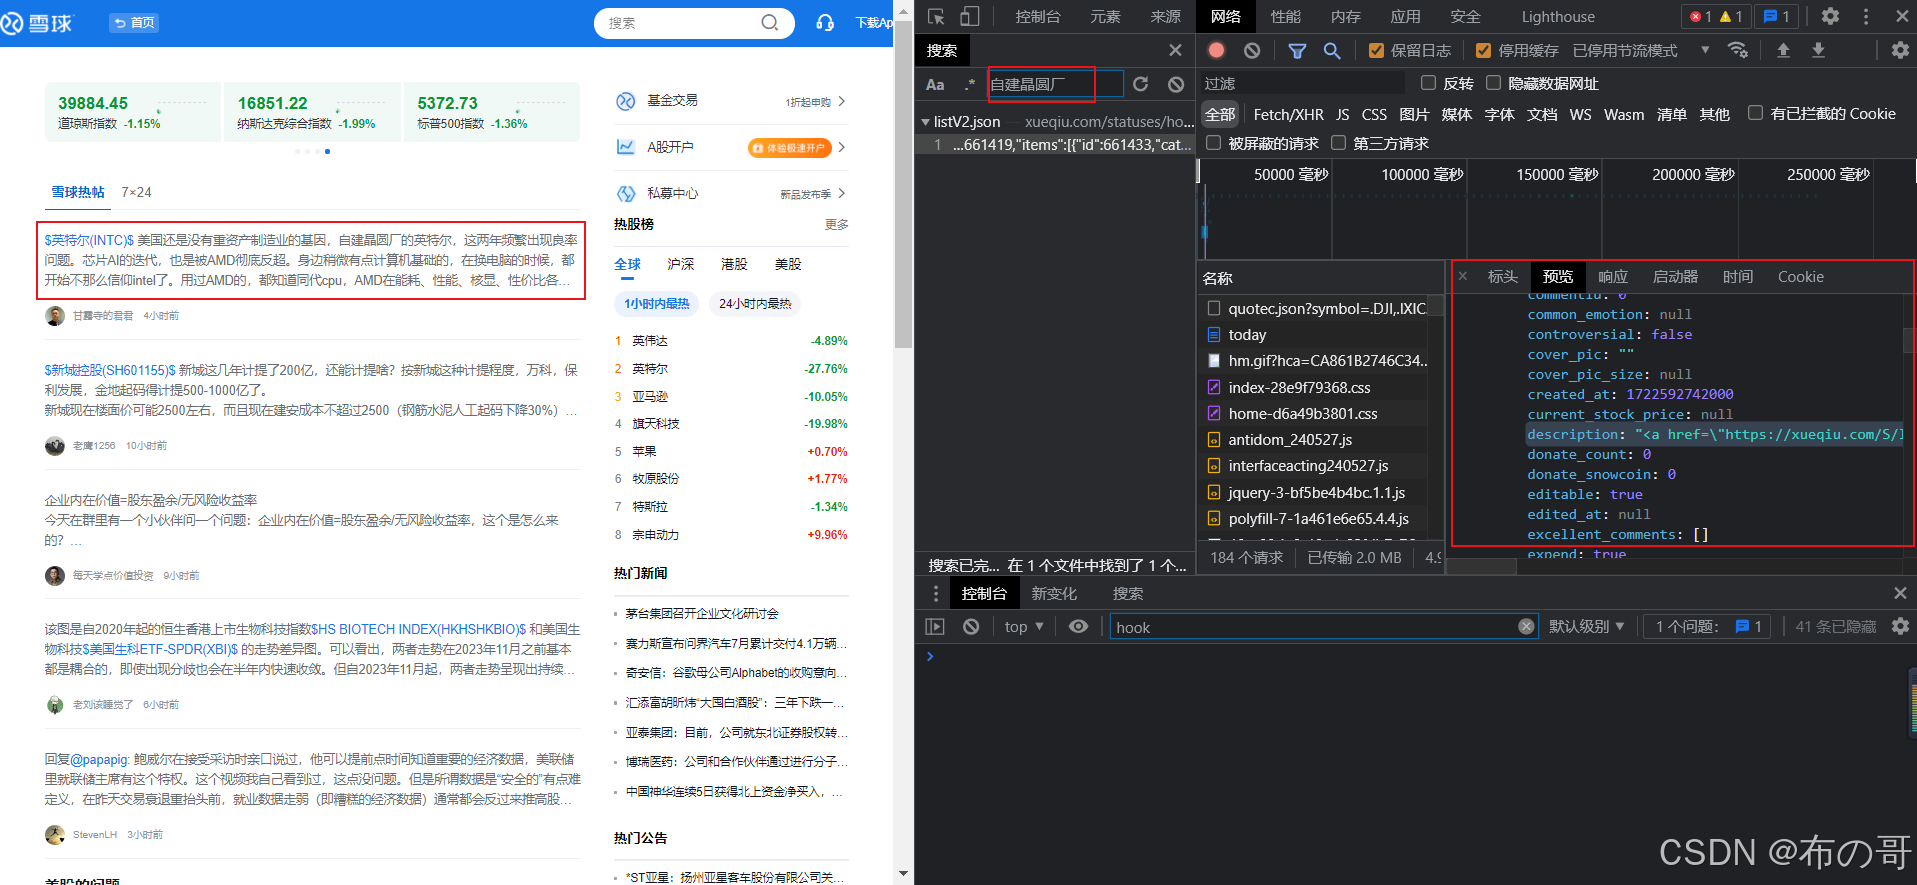The width and height of the screenshot is (1917, 885).
Task: Switch to the 控制台 top tab
Action: click(x=1038, y=16)
